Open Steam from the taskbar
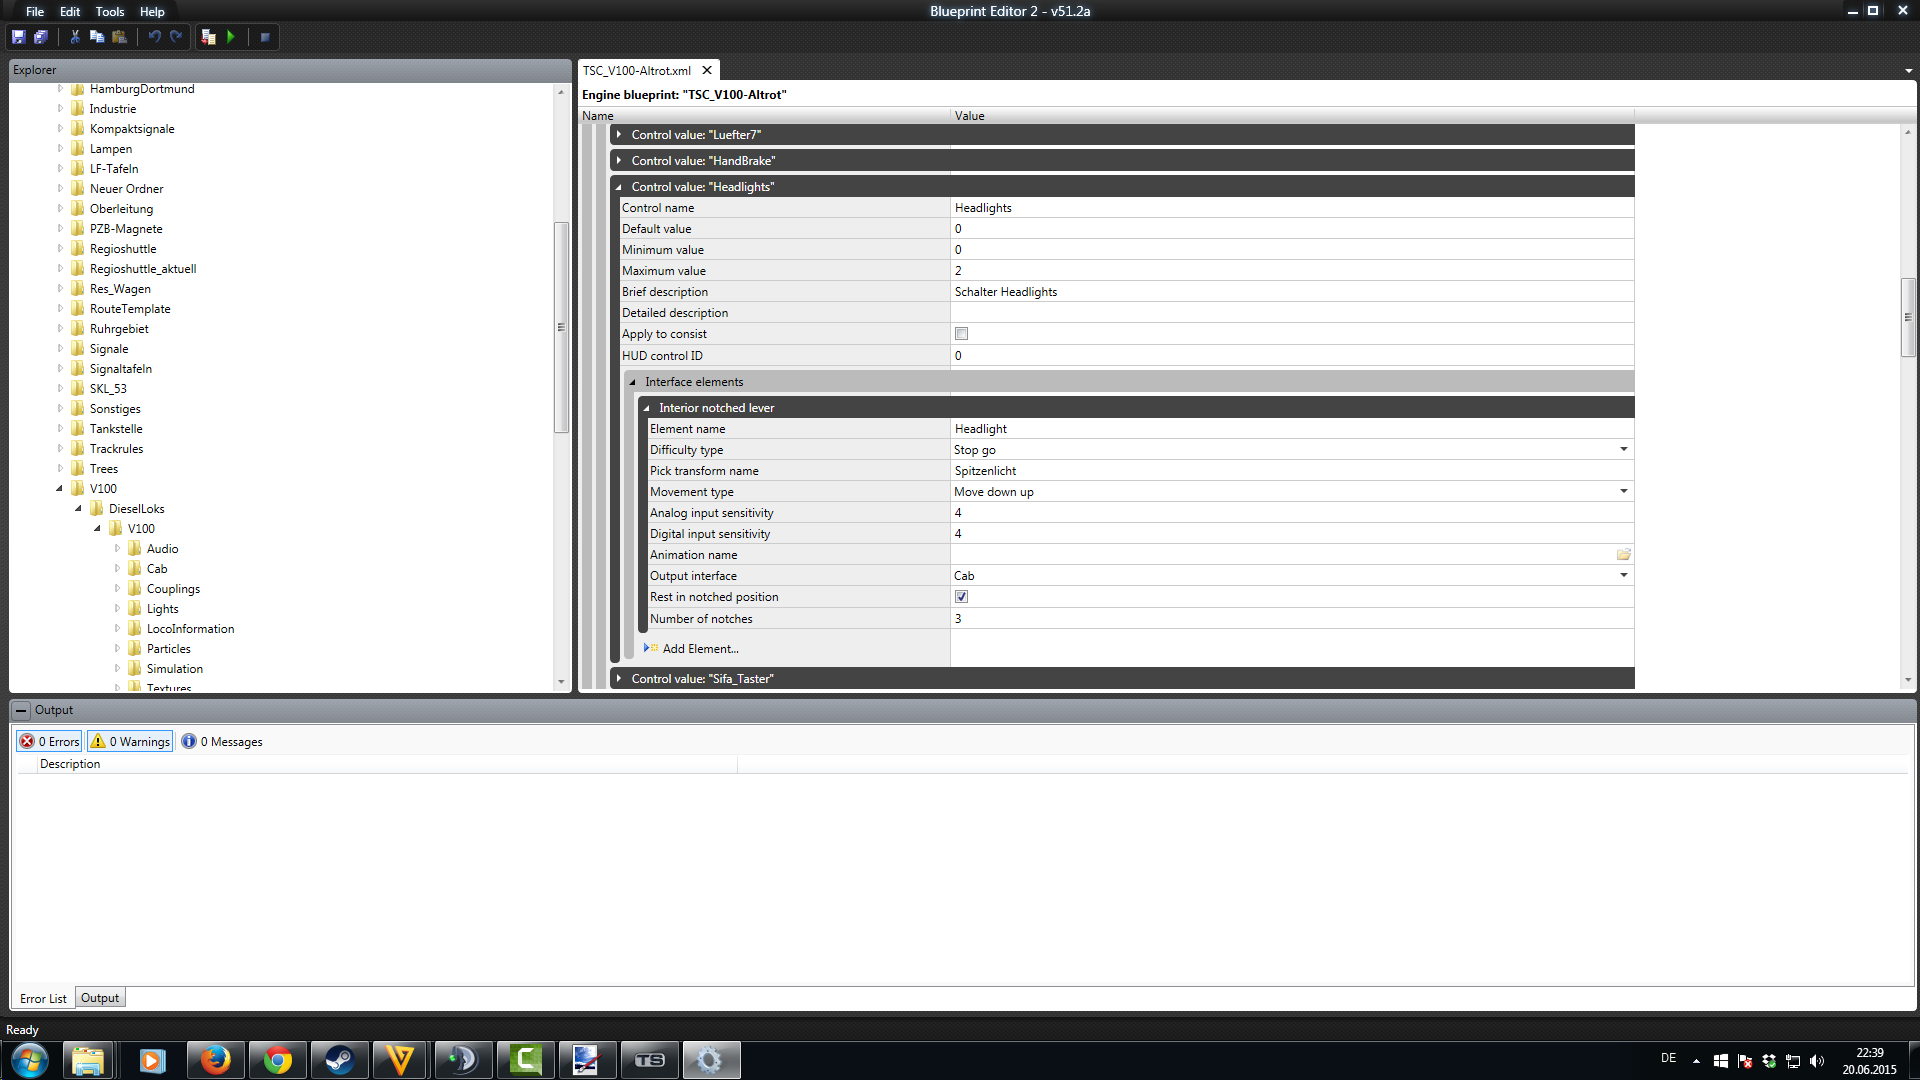1920x1080 pixels. tap(339, 1060)
